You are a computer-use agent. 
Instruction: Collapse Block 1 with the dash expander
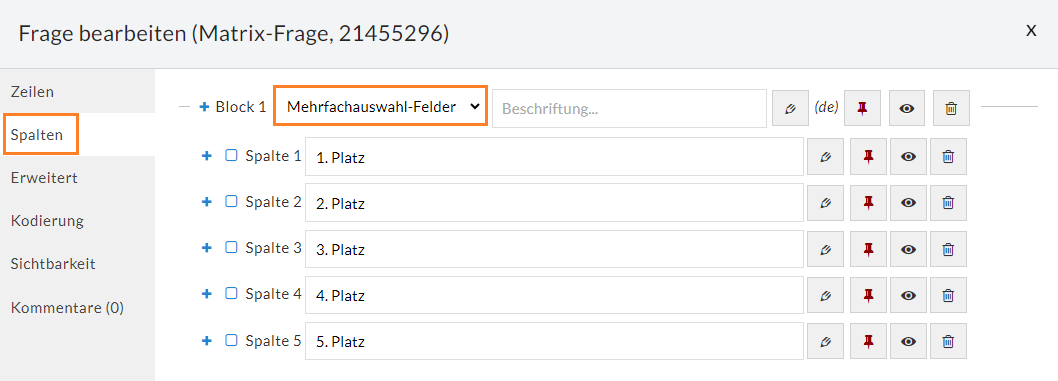[x=184, y=107]
